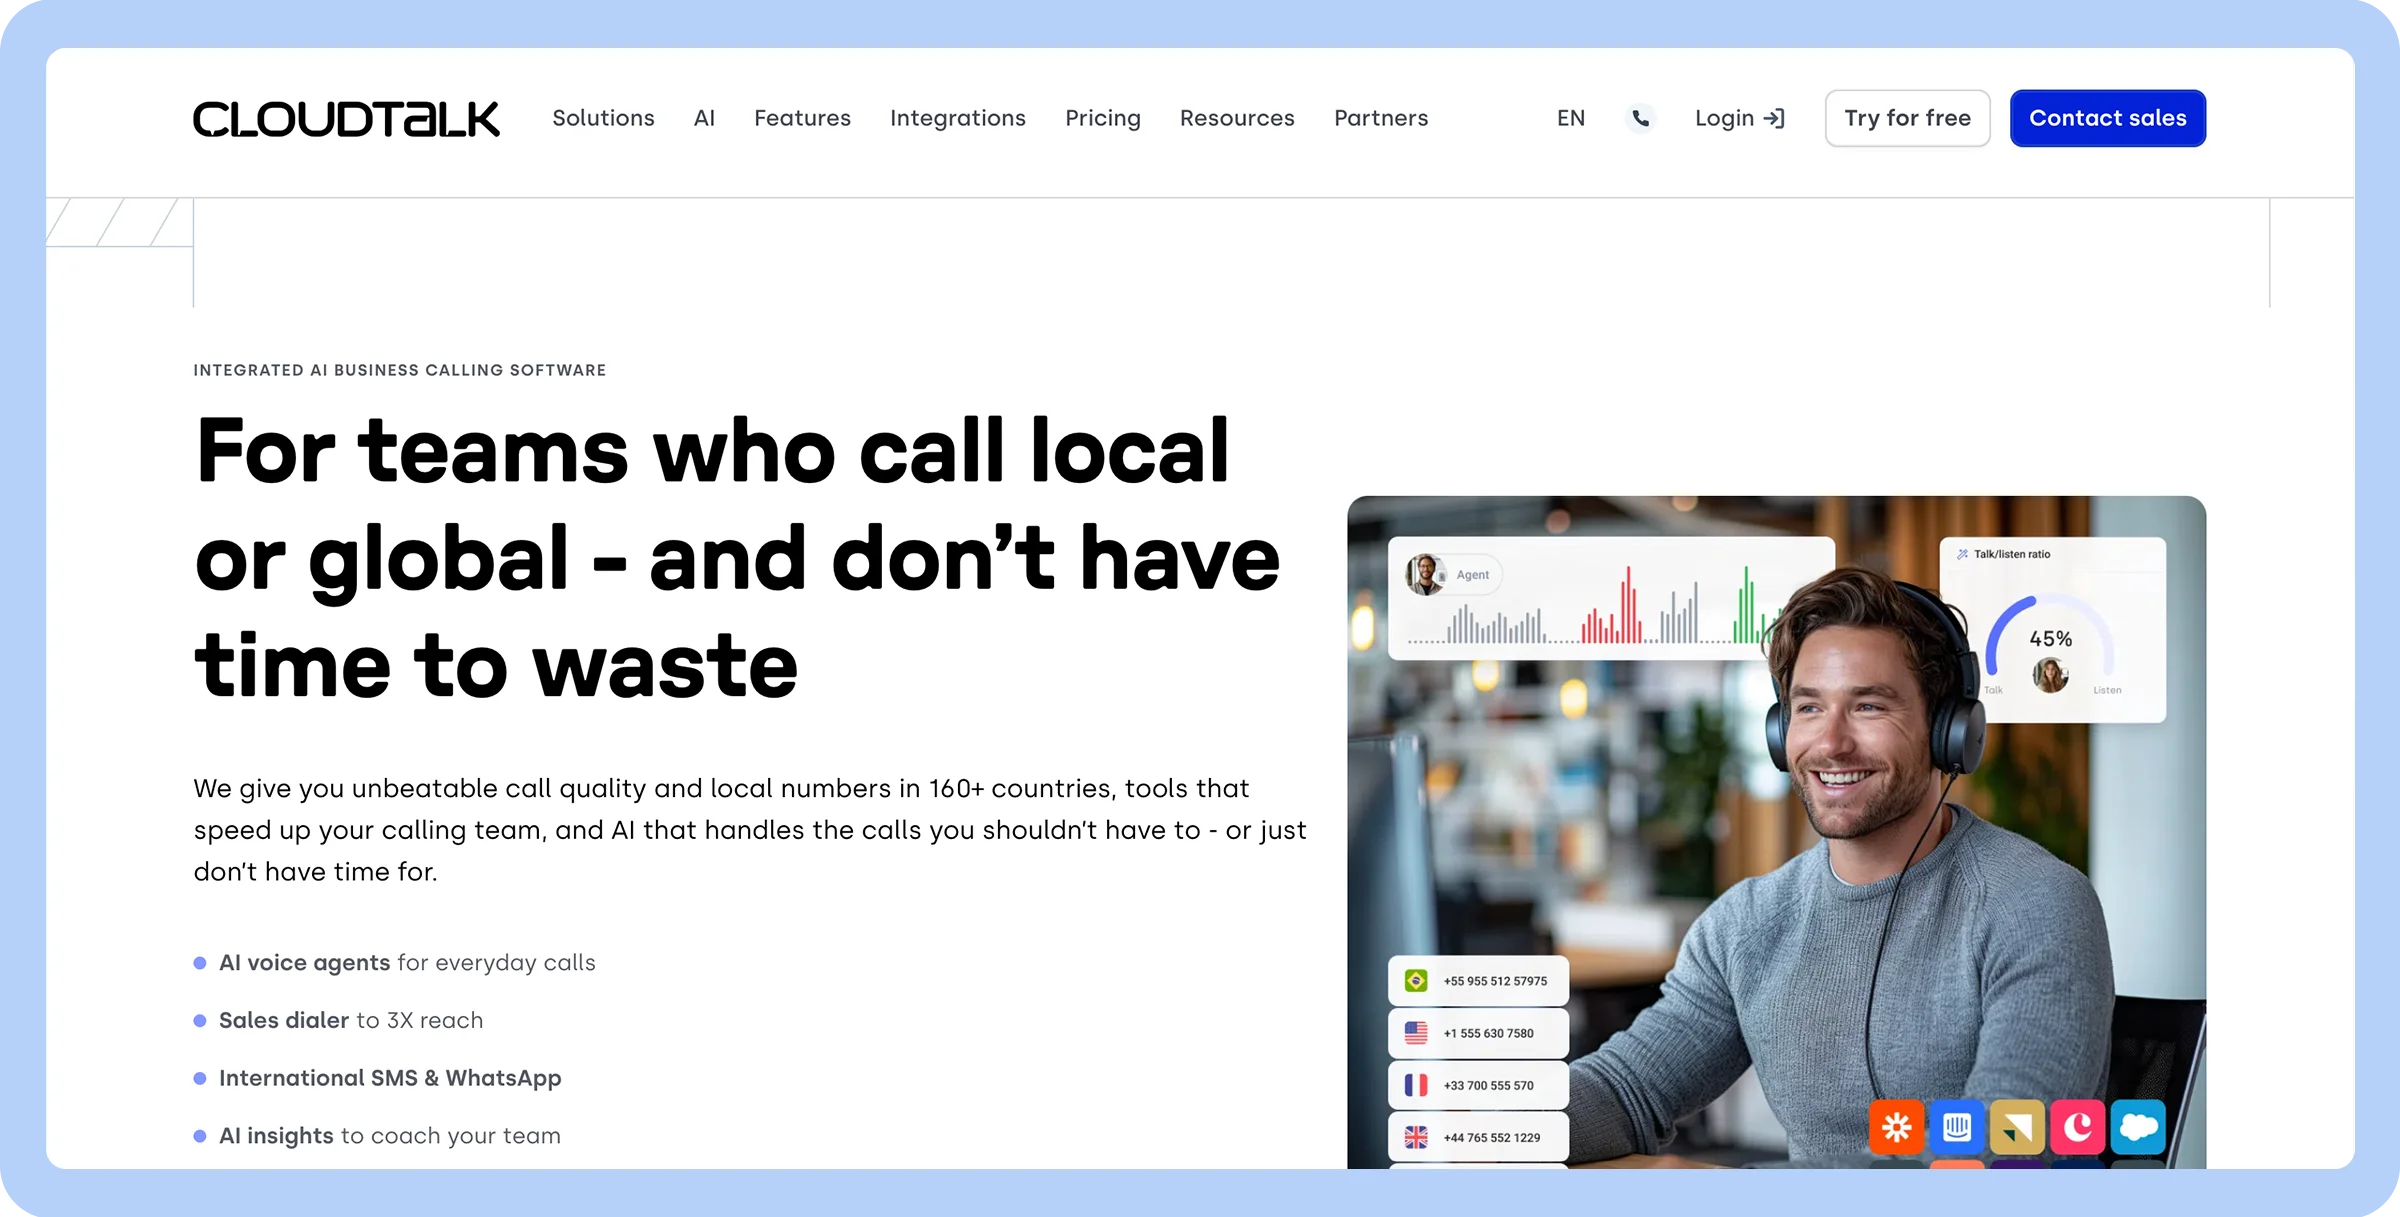Click the Brazil flag icon
The image size is (2400, 1217).
pos(1416,981)
